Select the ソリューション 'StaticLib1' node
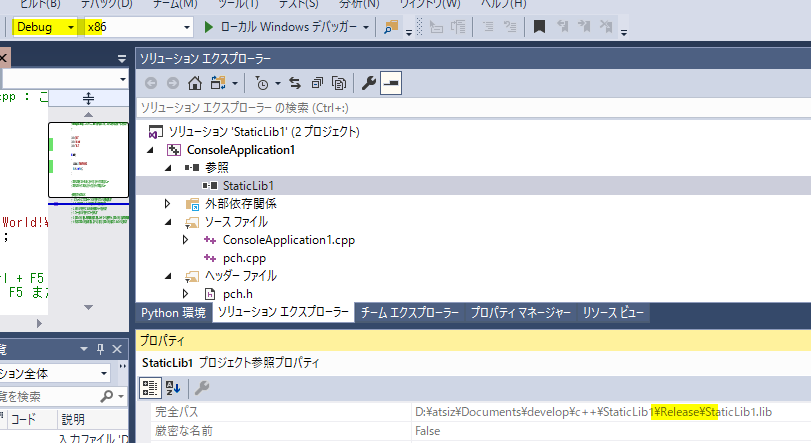Screen dimensions: 811x443 [x=264, y=132]
